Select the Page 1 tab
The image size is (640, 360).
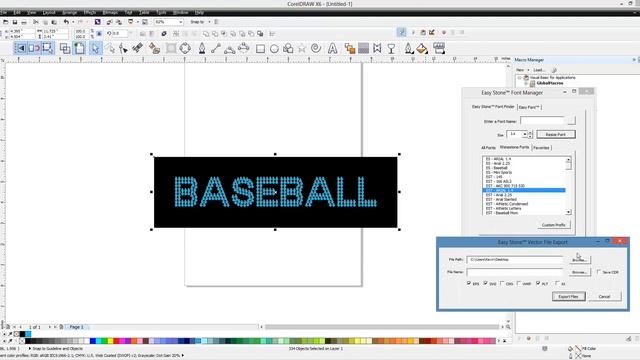pyautogui.click(x=76, y=327)
